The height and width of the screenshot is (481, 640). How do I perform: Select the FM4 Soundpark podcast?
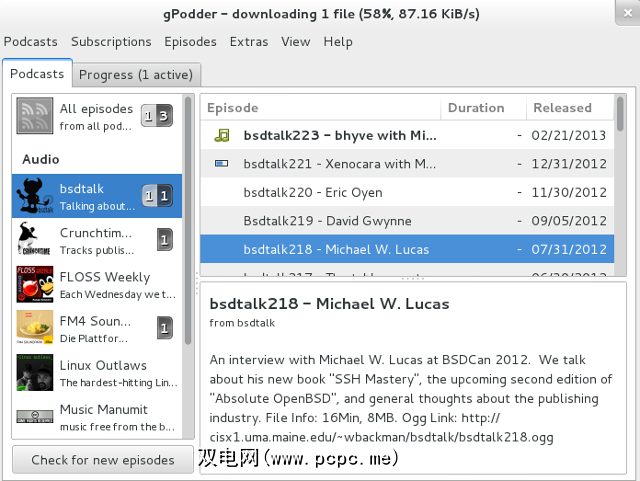97,328
